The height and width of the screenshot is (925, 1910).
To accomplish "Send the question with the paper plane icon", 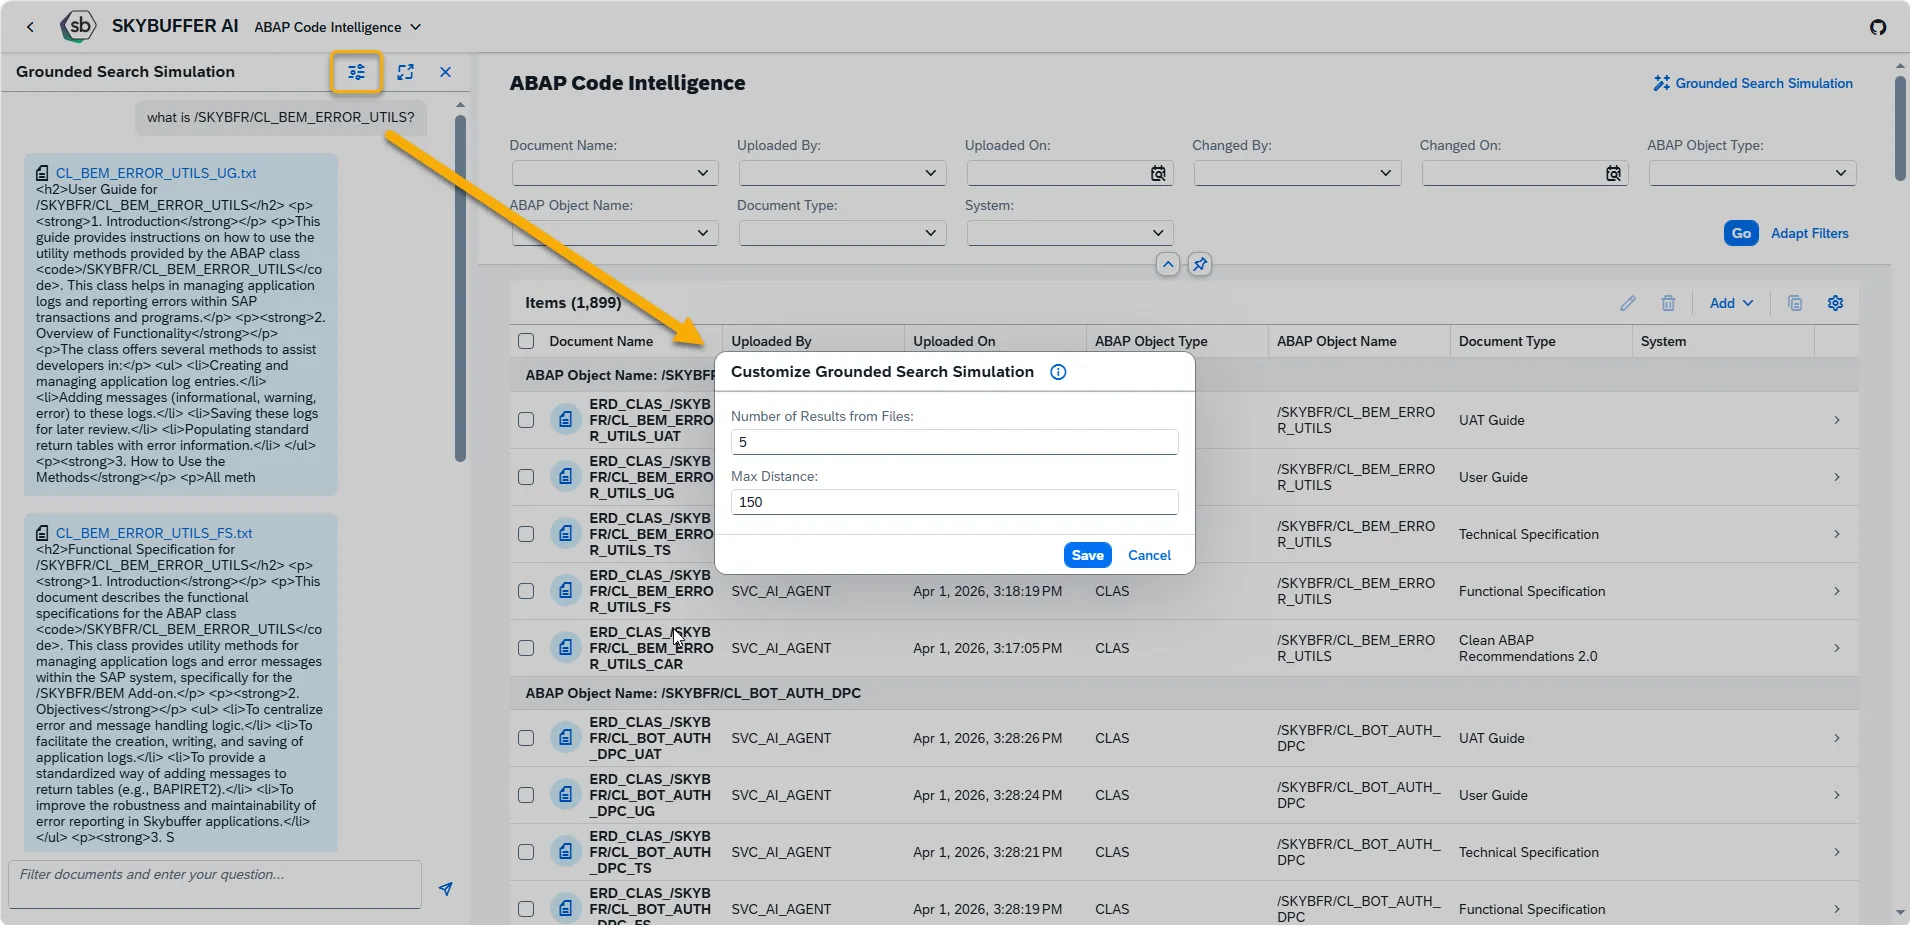I will tap(446, 888).
